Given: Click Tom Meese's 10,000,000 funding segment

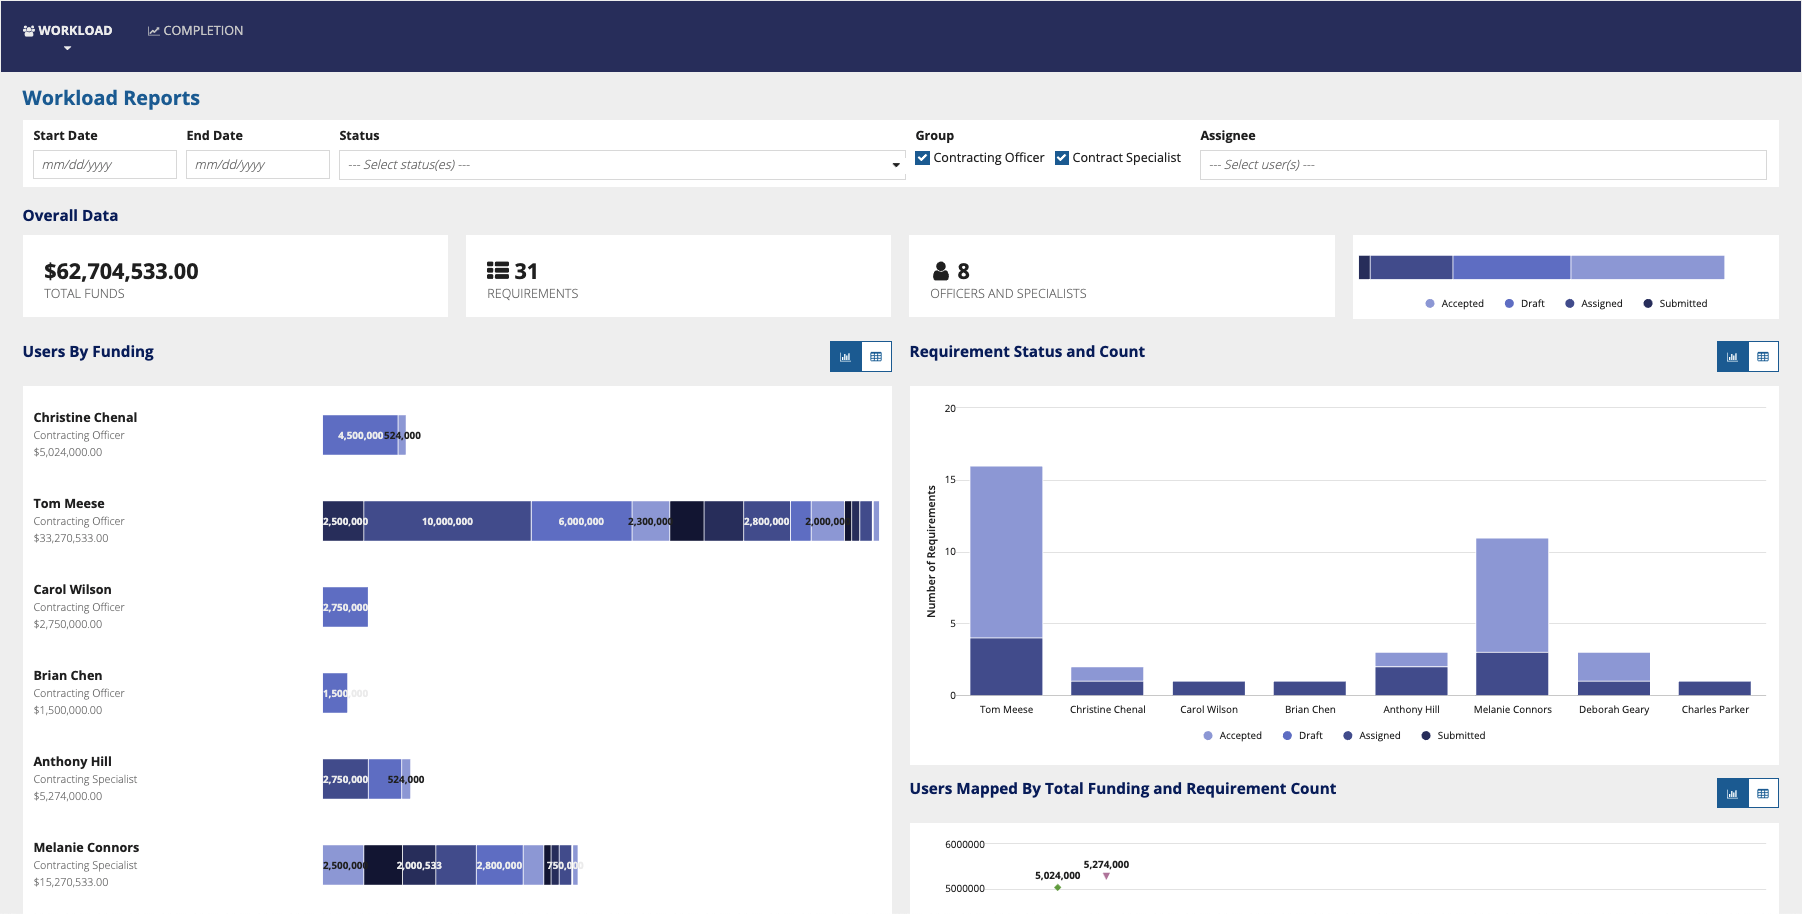Looking at the screenshot, I should click(447, 521).
